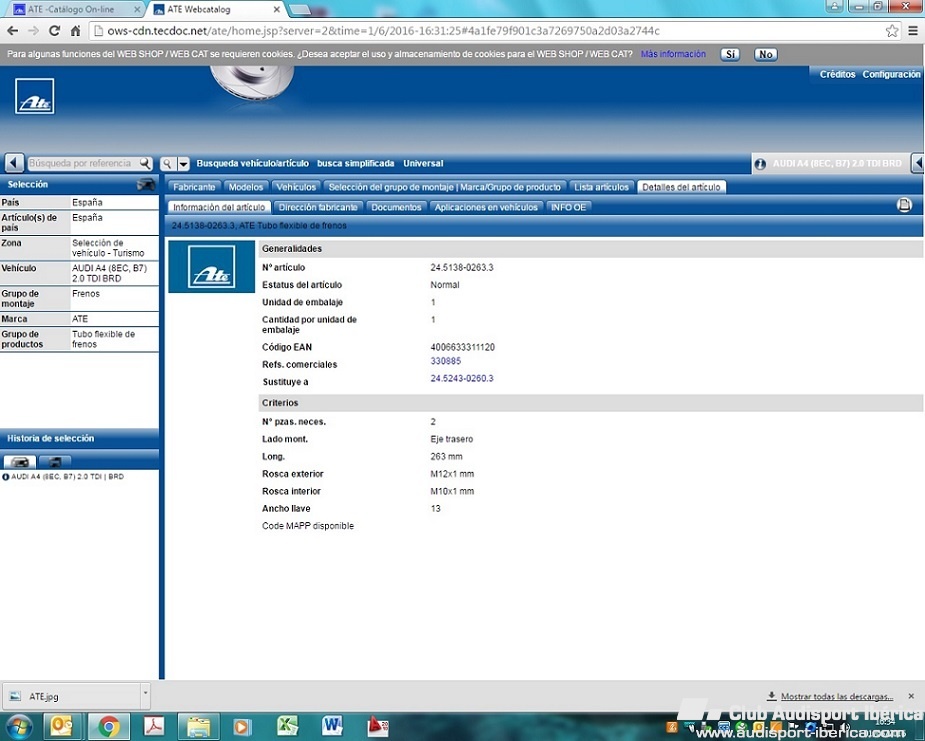Viewport: 925px width, 741px height.
Task: Open the Aplicaciones en vehículos subtab
Action: click(x=486, y=207)
